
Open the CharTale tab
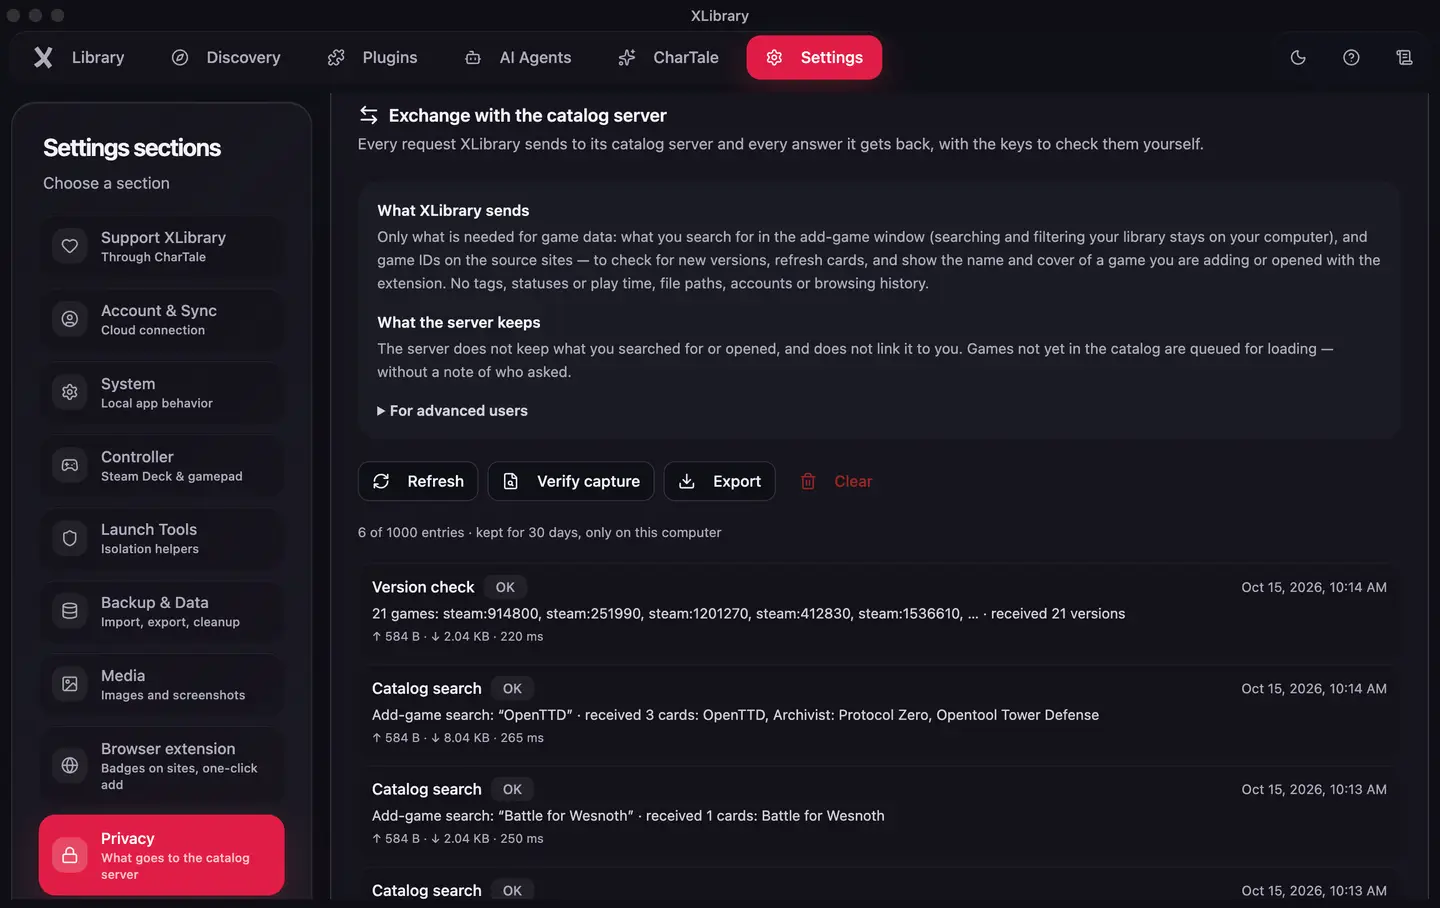(x=668, y=57)
